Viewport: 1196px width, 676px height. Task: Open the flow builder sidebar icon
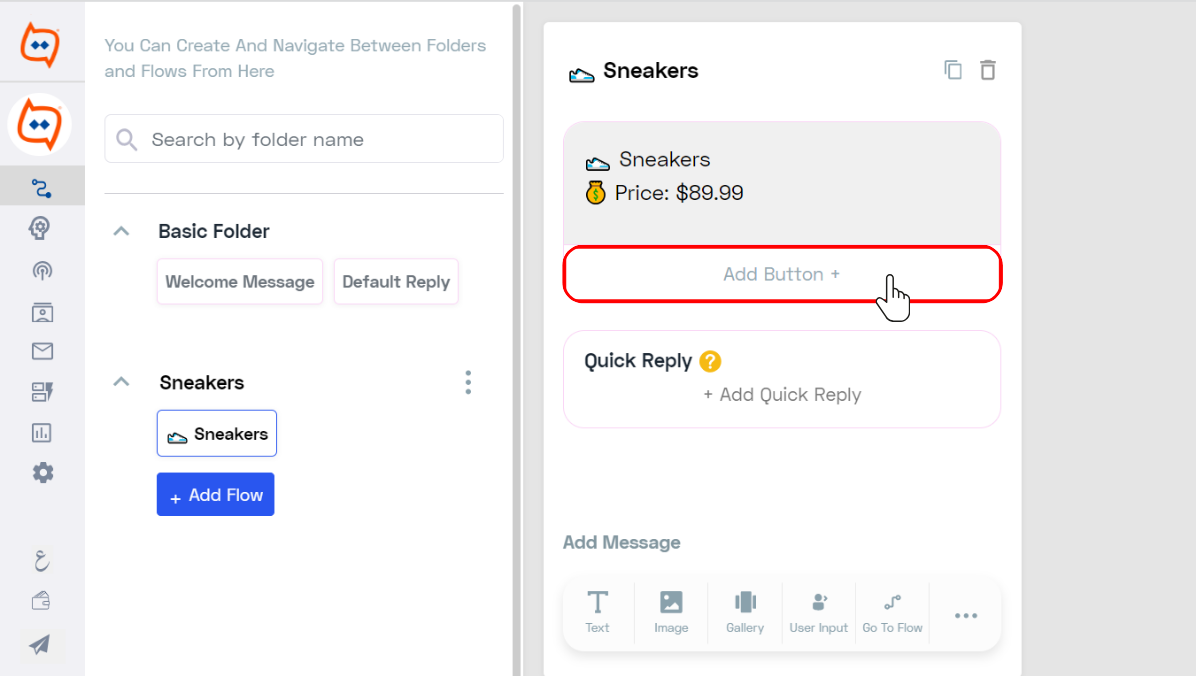pos(42,188)
